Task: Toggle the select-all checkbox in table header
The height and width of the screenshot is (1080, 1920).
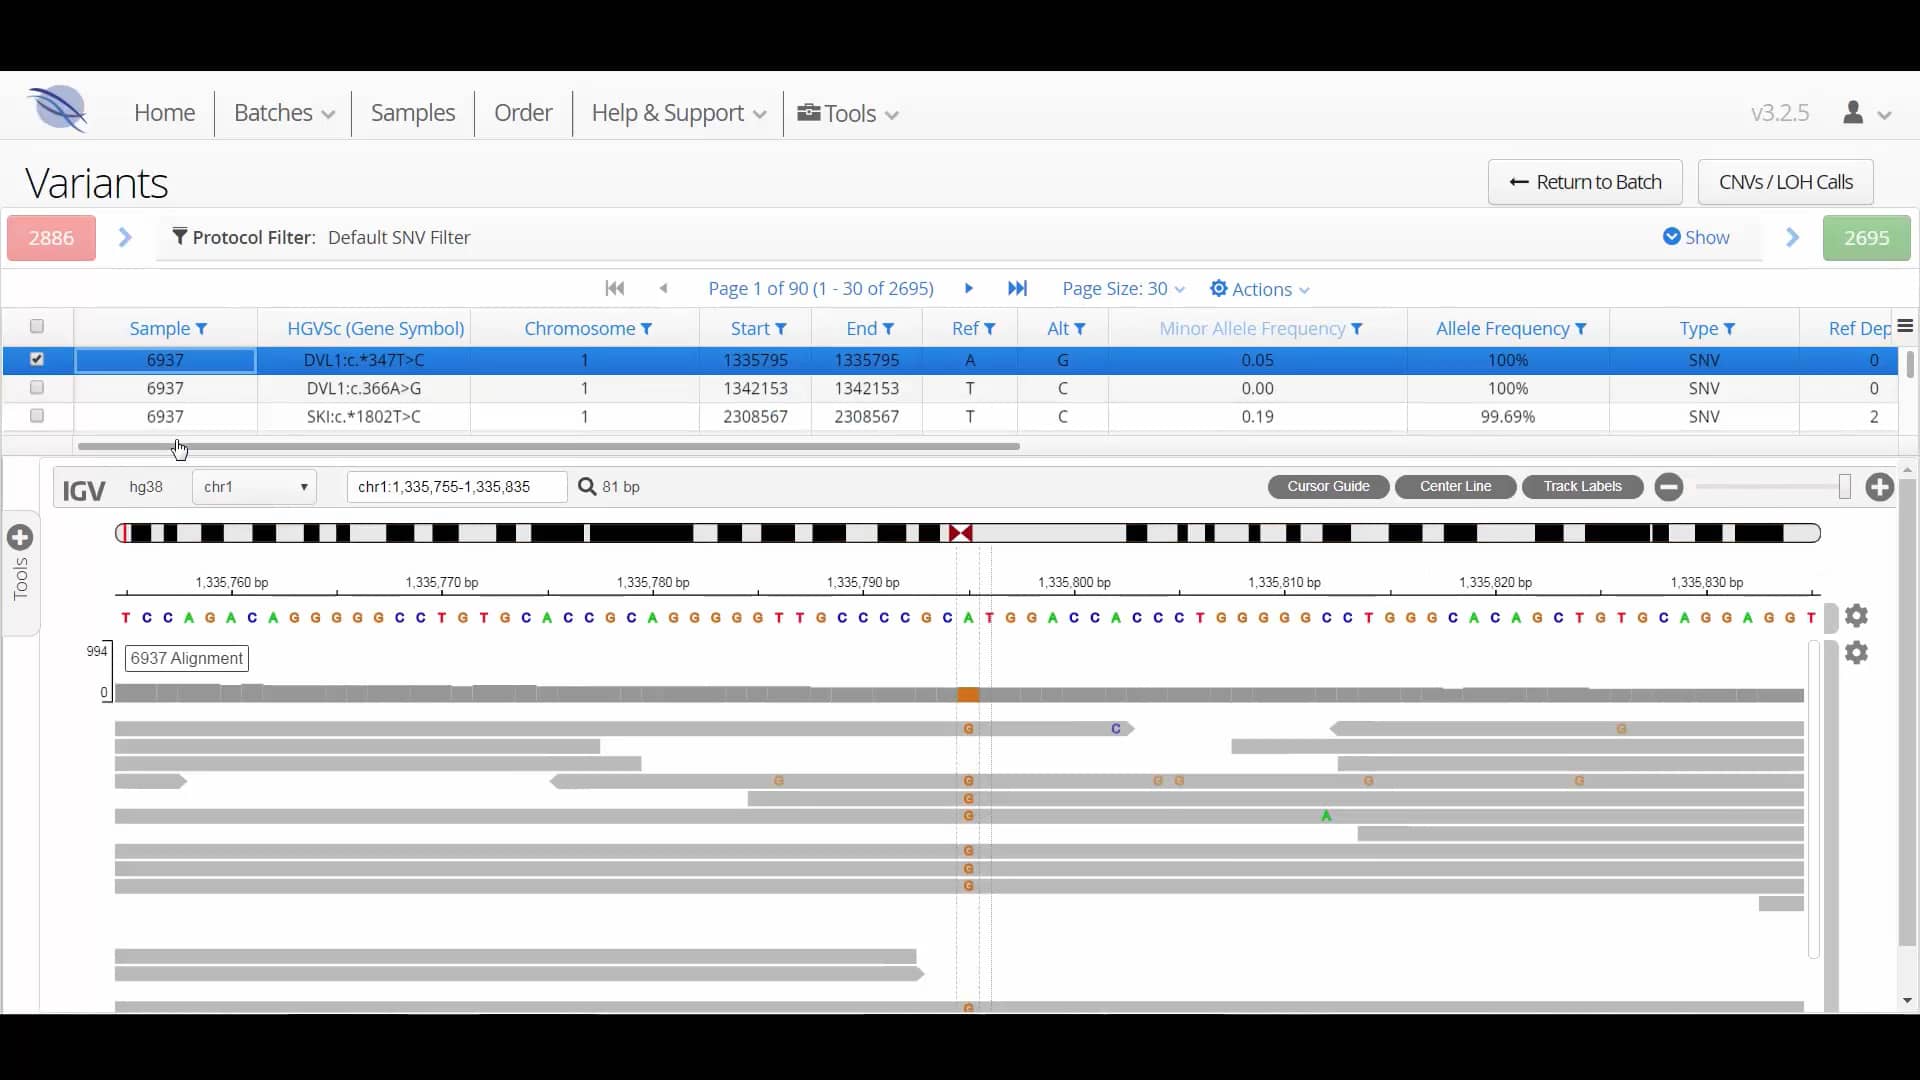Action: coord(37,326)
